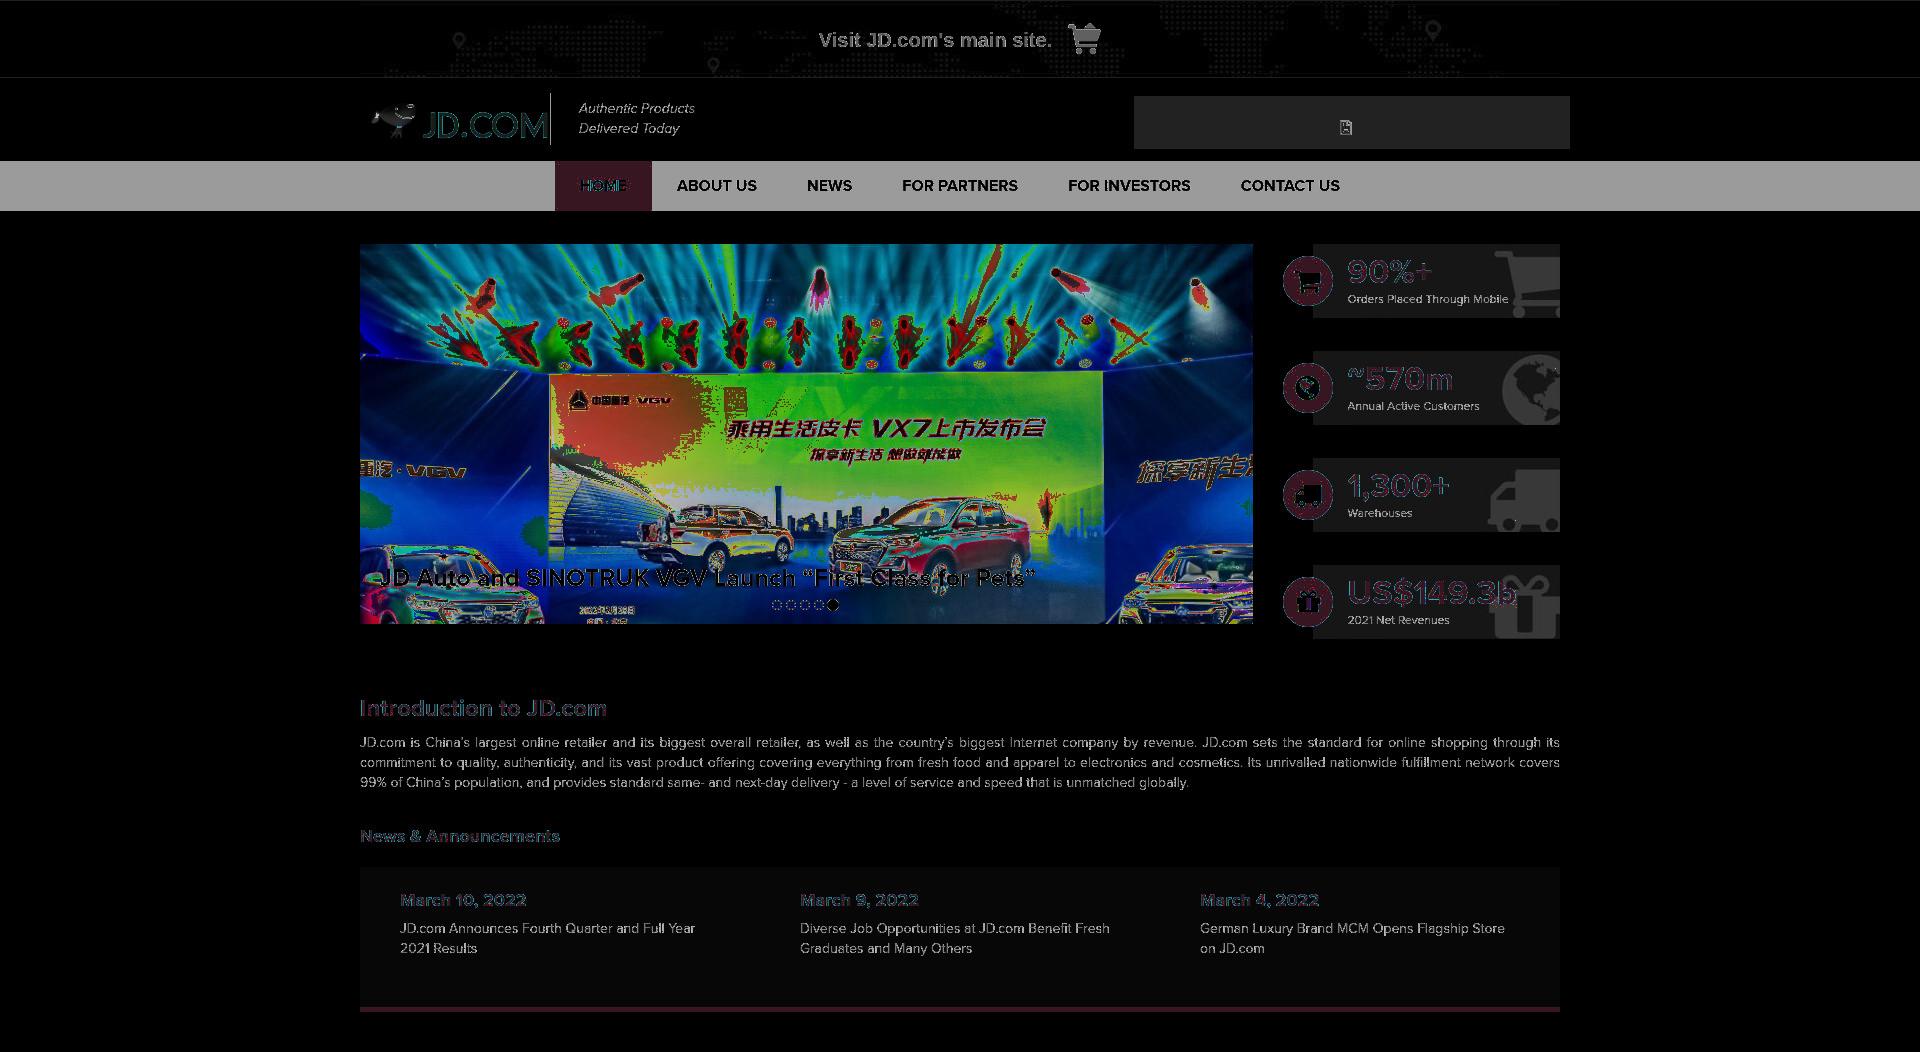Select the second carousel slide dot
1920x1052 pixels.
[791, 605]
